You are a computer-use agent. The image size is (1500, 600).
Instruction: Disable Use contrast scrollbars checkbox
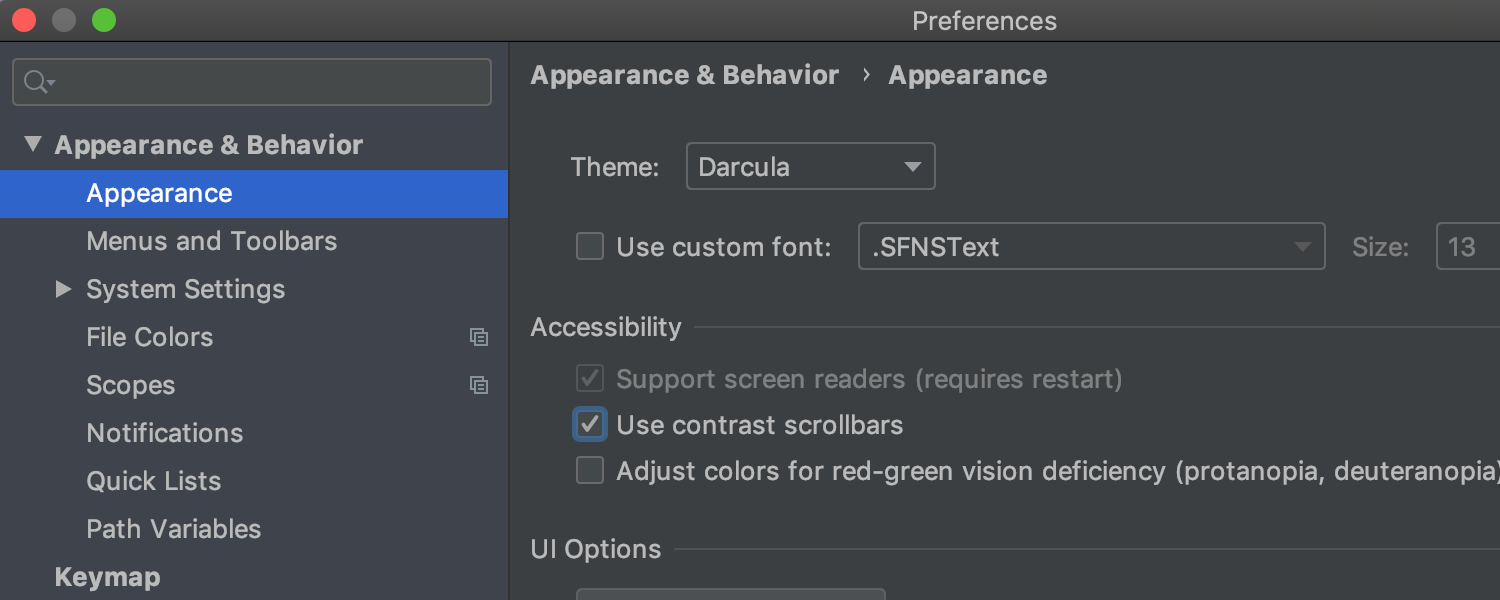[x=590, y=425]
